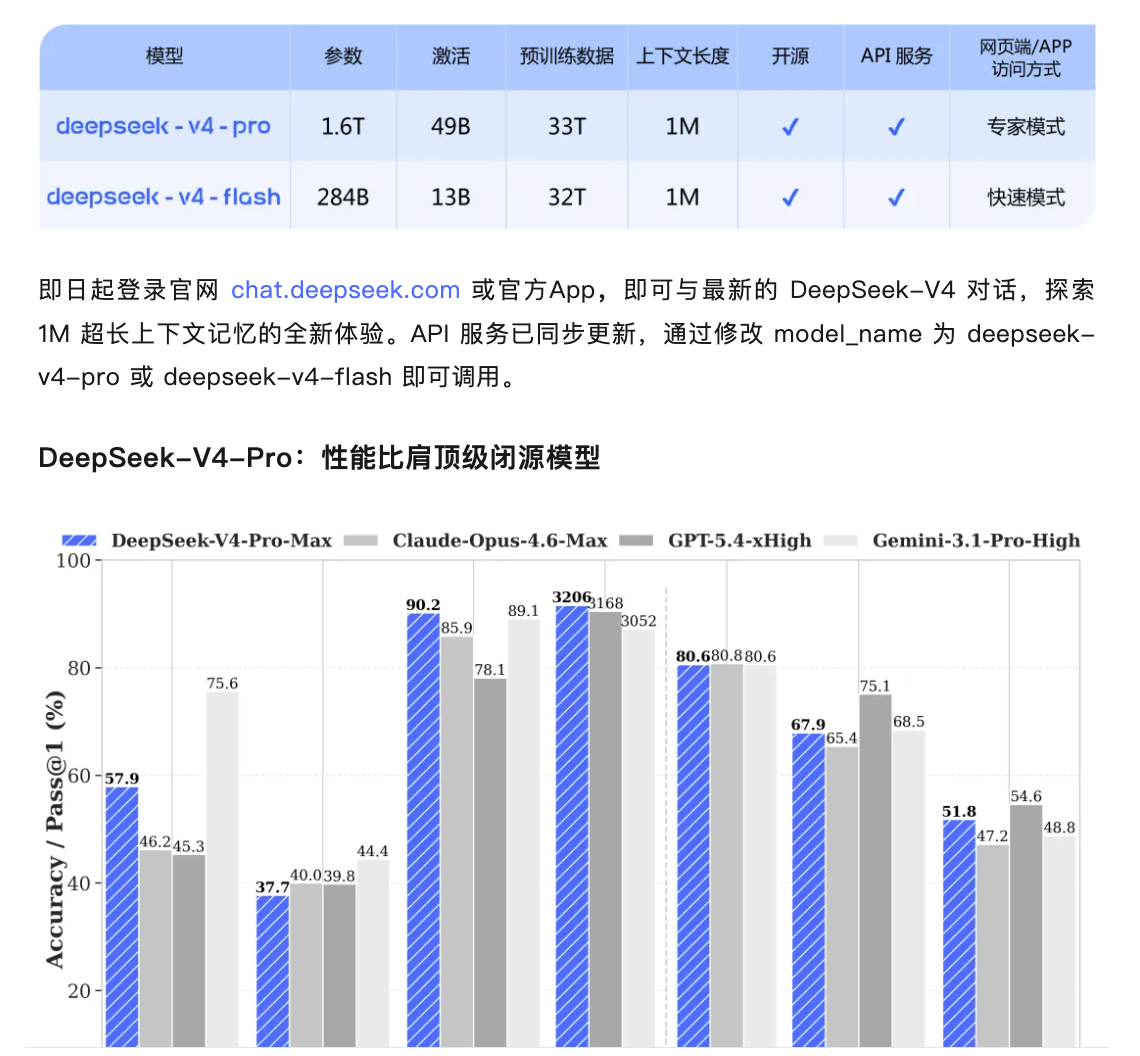Click the 网页端/APP 访问方式 column header

tap(1026, 57)
